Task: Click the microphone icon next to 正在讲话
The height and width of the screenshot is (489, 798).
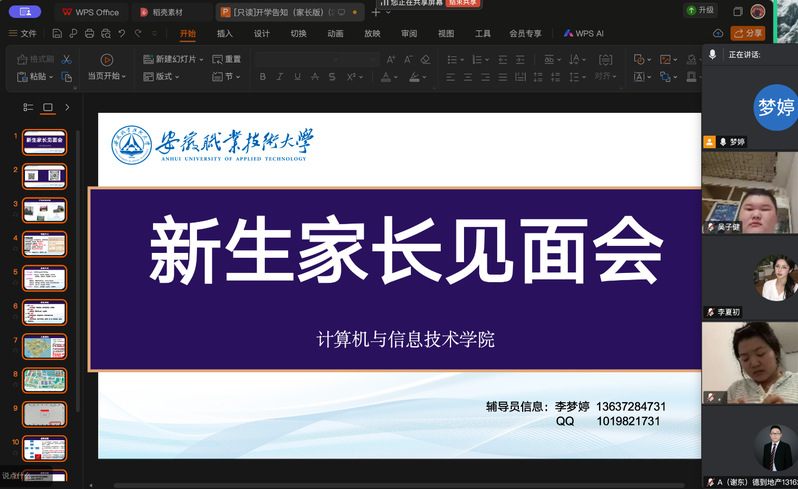Action: [x=713, y=53]
